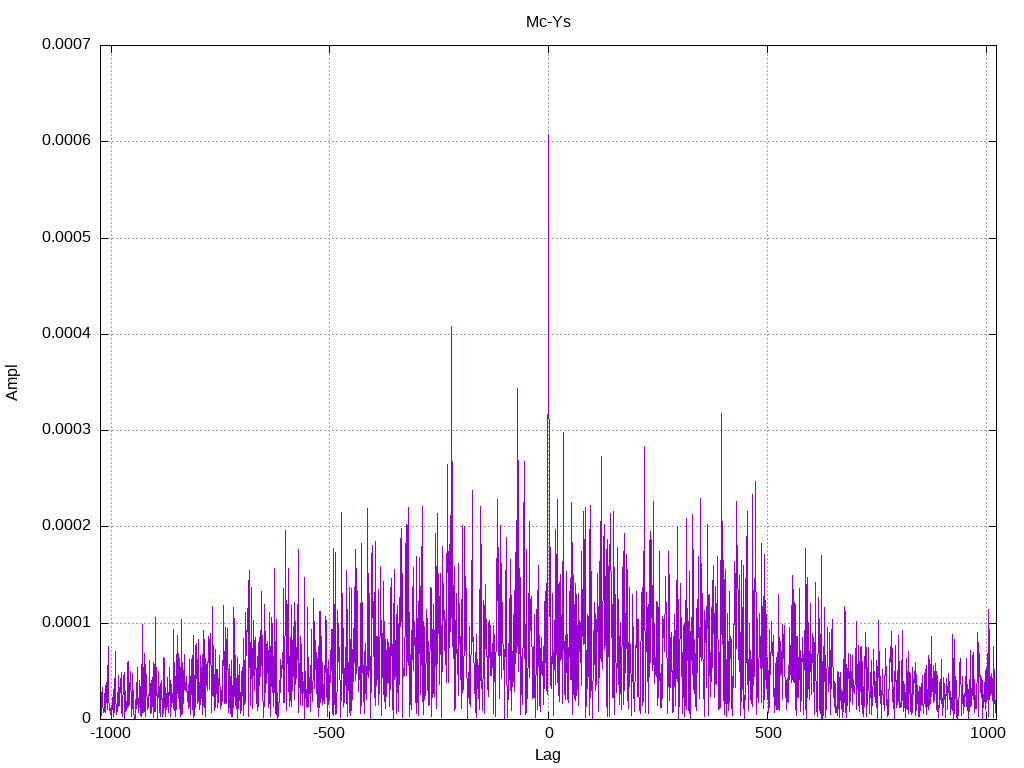Click the 500 x-axis tick label
The width and height of the screenshot is (1024, 768).
click(x=768, y=733)
